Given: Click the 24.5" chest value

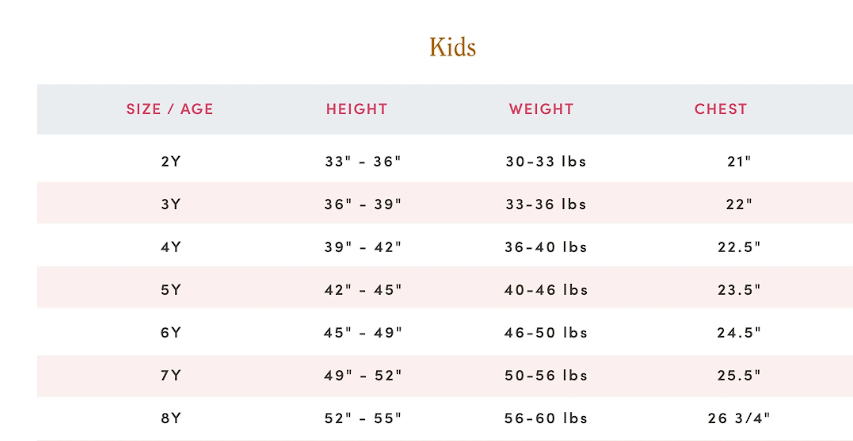Looking at the screenshot, I should coord(739,333).
